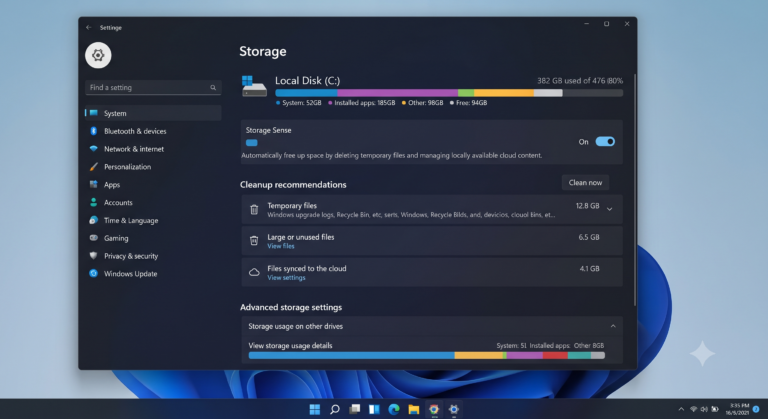Open Task View on the taskbar
Image resolution: width=768 pixels, height=419 pixels.
coord(355,409)
